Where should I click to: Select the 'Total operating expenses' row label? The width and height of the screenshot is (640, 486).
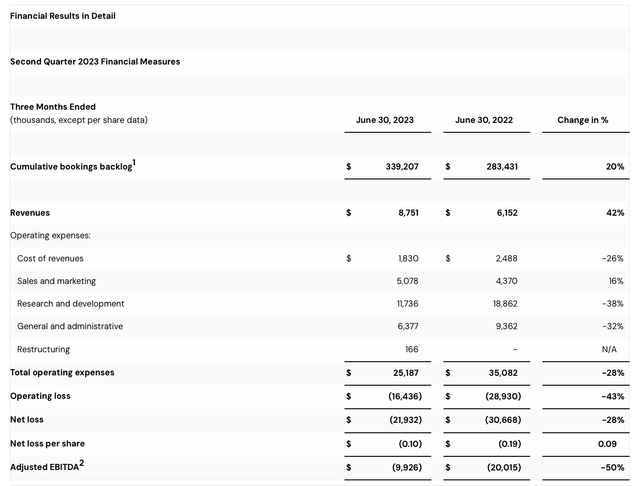pos(62,373)
